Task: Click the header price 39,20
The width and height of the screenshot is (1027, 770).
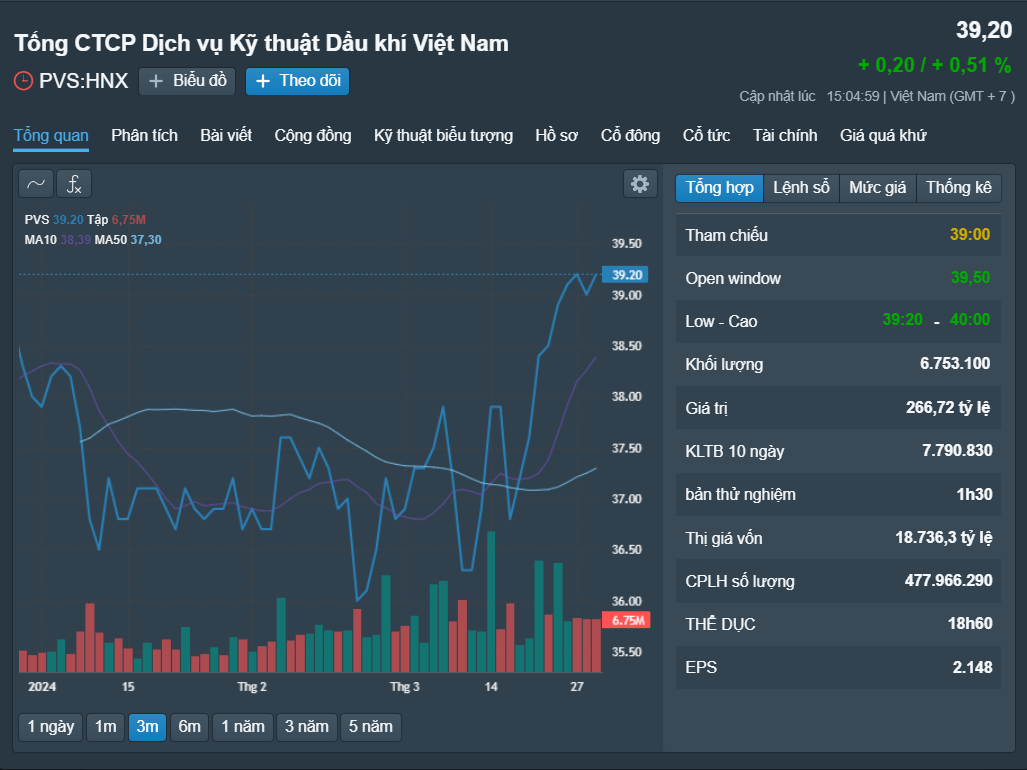Action: [984, 30]
